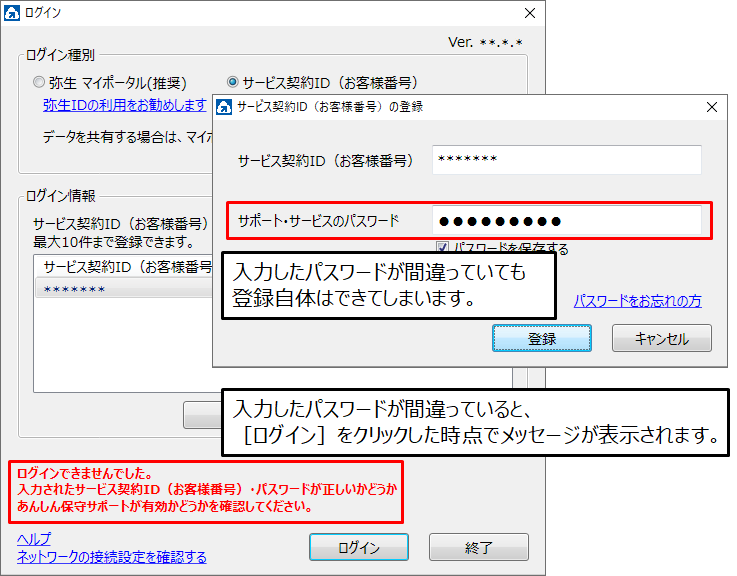
Task: Select the 弥生 マイポータル(推奨) radio button
Action: click(39, 82)
